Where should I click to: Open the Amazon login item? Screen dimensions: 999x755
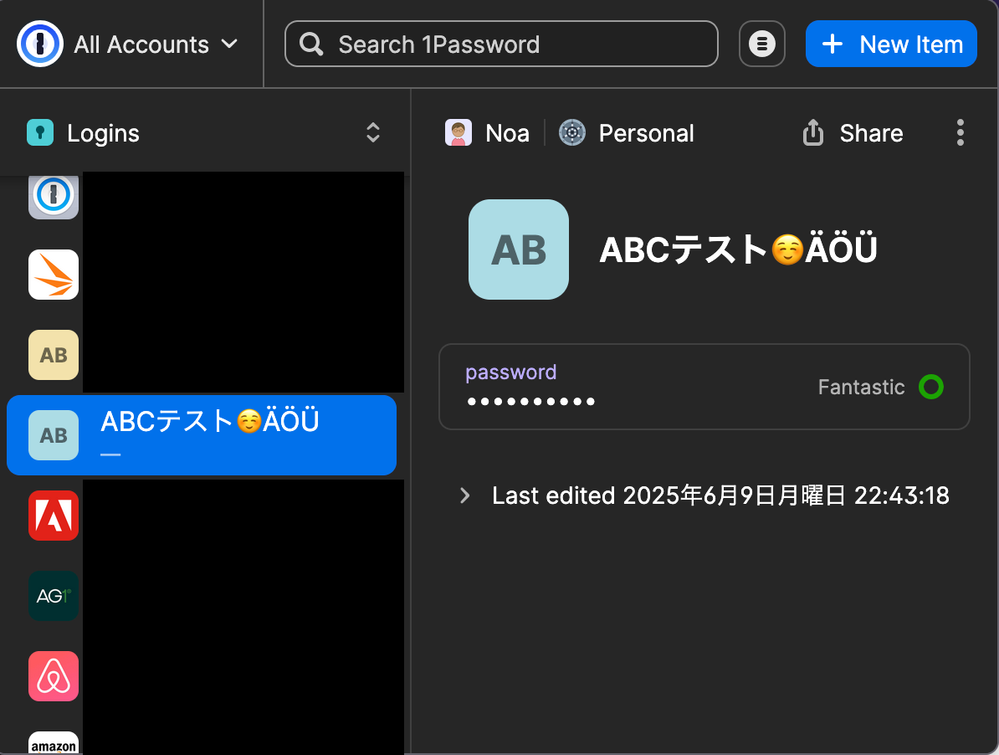tap(54, 742)
